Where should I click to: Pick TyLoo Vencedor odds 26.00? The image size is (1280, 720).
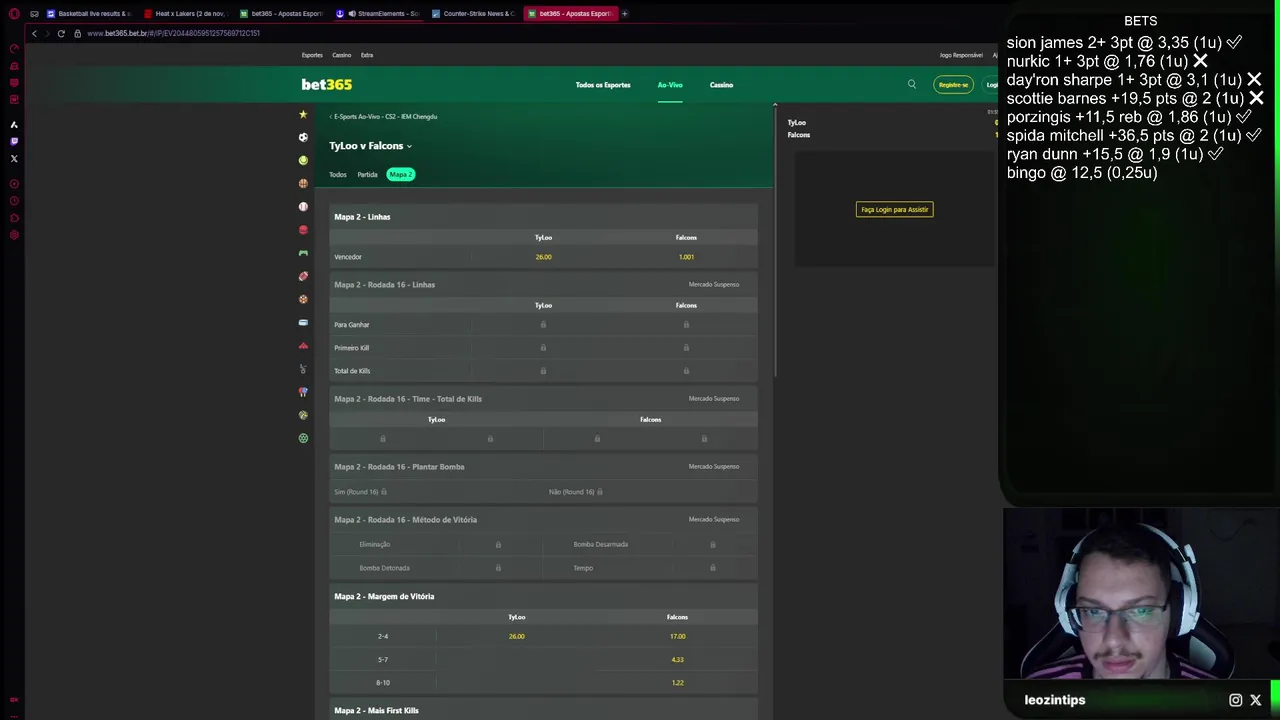coord(543,257)
